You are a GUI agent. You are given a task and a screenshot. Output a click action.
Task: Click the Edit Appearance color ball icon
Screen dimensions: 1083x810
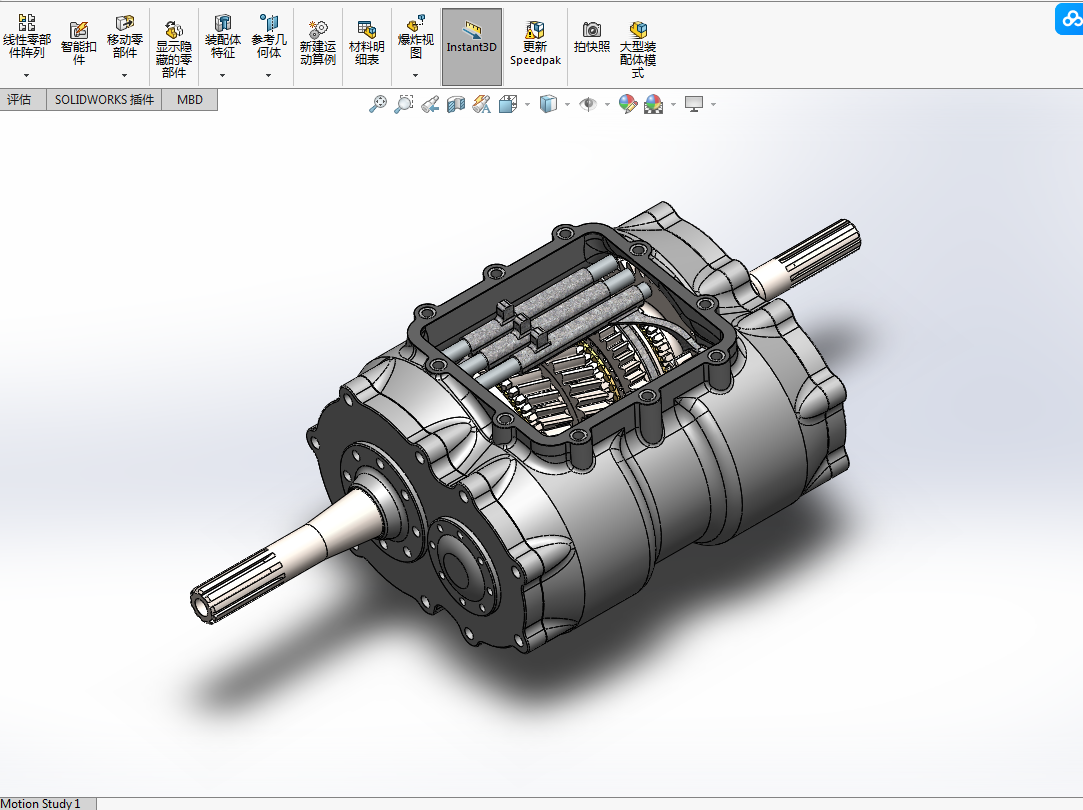point(628,104)
